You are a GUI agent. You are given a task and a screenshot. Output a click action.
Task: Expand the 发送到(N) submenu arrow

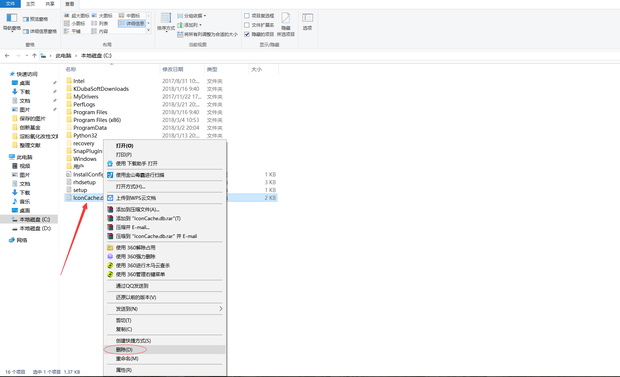pyautogui.click(x=221, y=309)
